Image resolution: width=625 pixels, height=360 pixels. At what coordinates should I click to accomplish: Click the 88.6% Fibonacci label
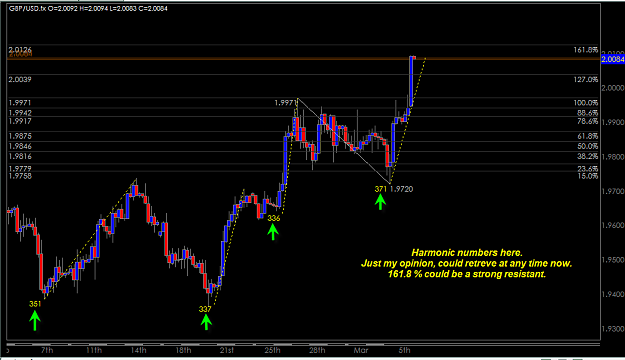[x=587, y=113]
